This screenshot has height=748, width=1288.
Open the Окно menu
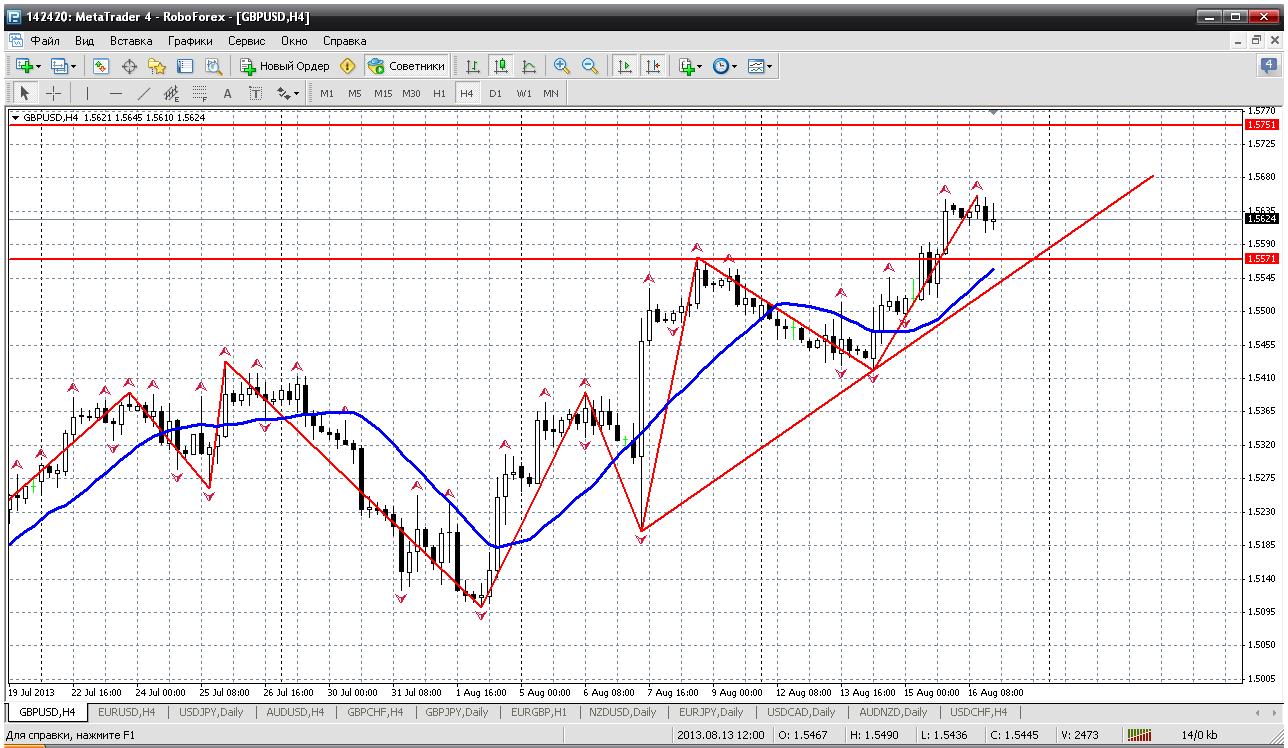click(x=294, y=41)
